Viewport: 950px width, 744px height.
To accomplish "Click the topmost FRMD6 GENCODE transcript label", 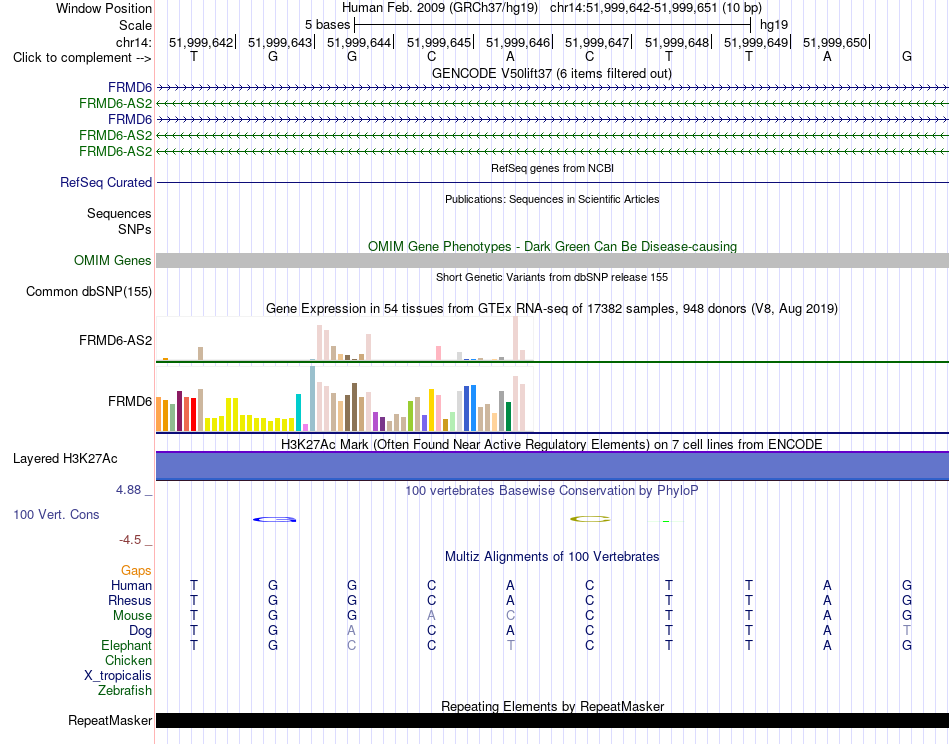I will tap(130, 88).
